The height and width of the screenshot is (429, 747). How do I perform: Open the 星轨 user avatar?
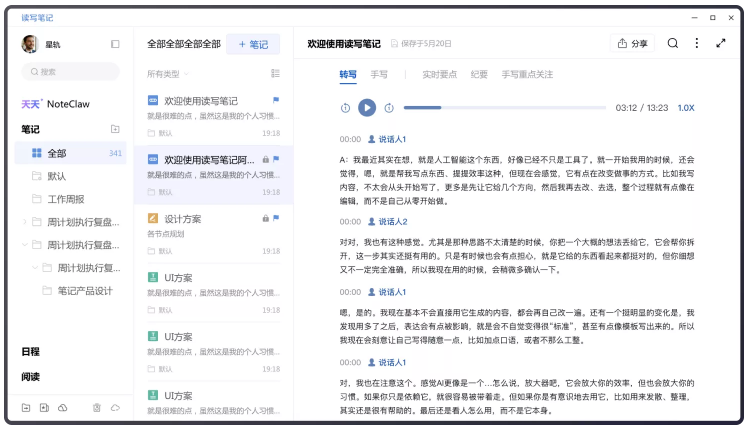[x=30, y=44]
